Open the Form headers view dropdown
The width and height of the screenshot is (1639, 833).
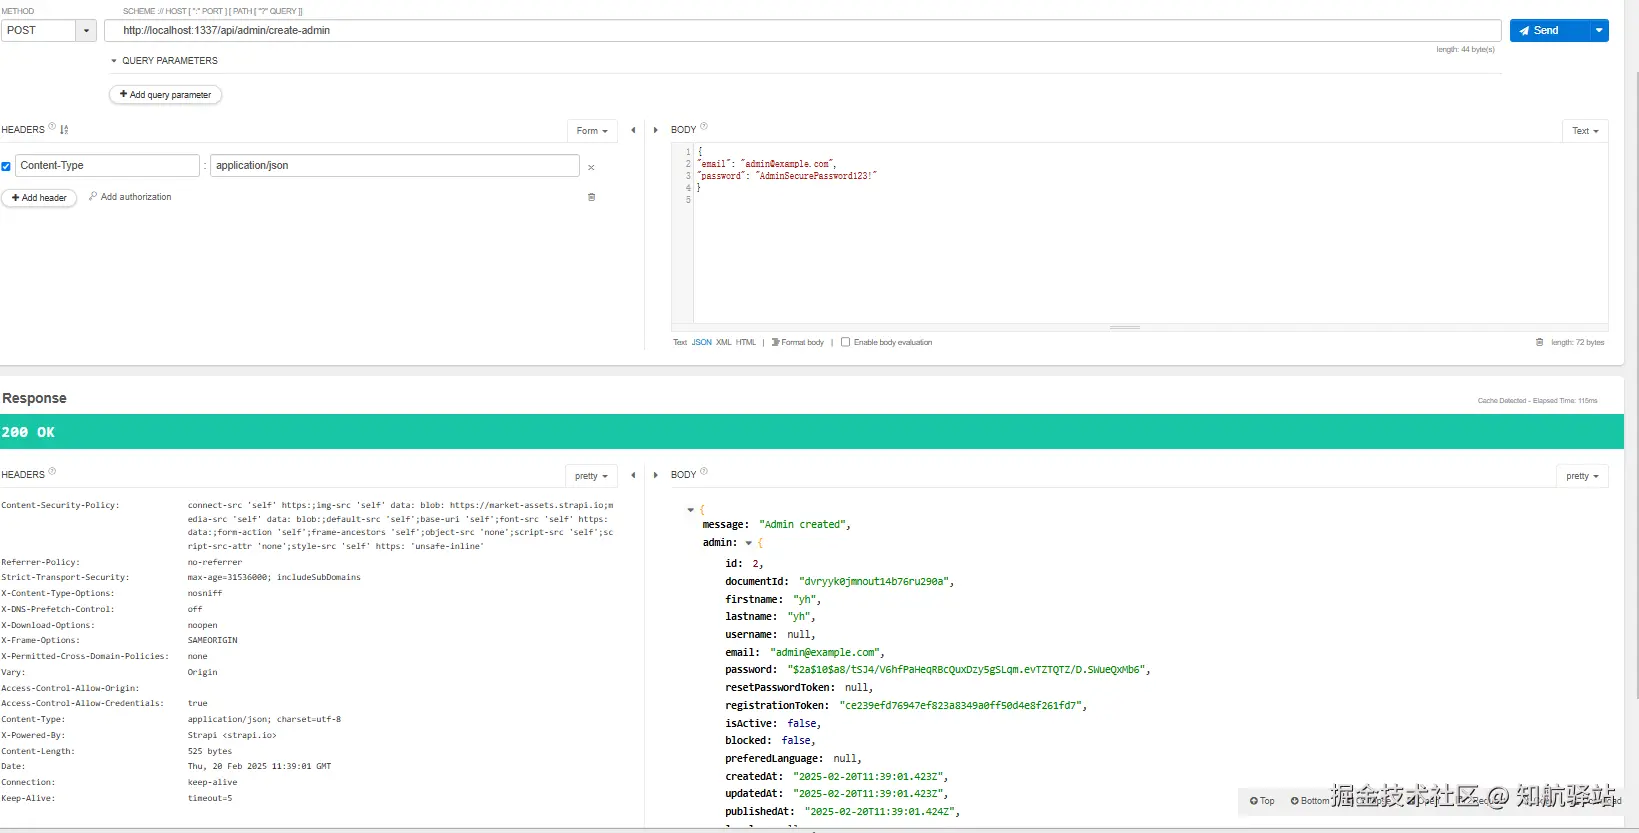point(592,131)
